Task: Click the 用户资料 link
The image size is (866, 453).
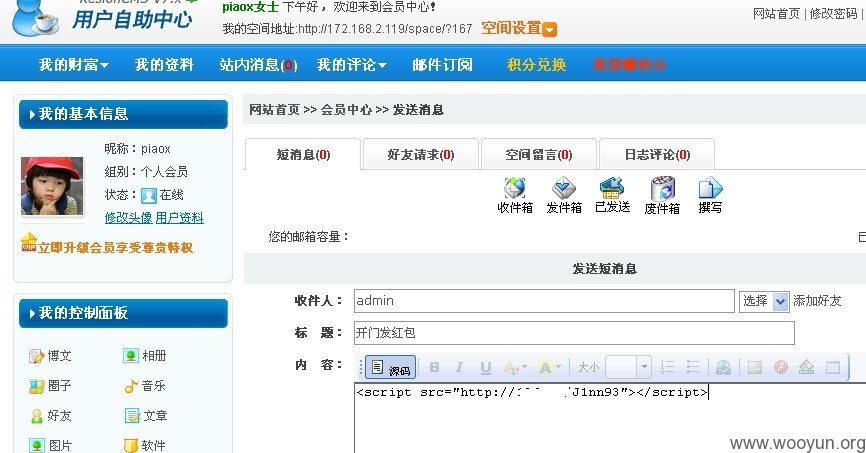Action: (179, 218)
